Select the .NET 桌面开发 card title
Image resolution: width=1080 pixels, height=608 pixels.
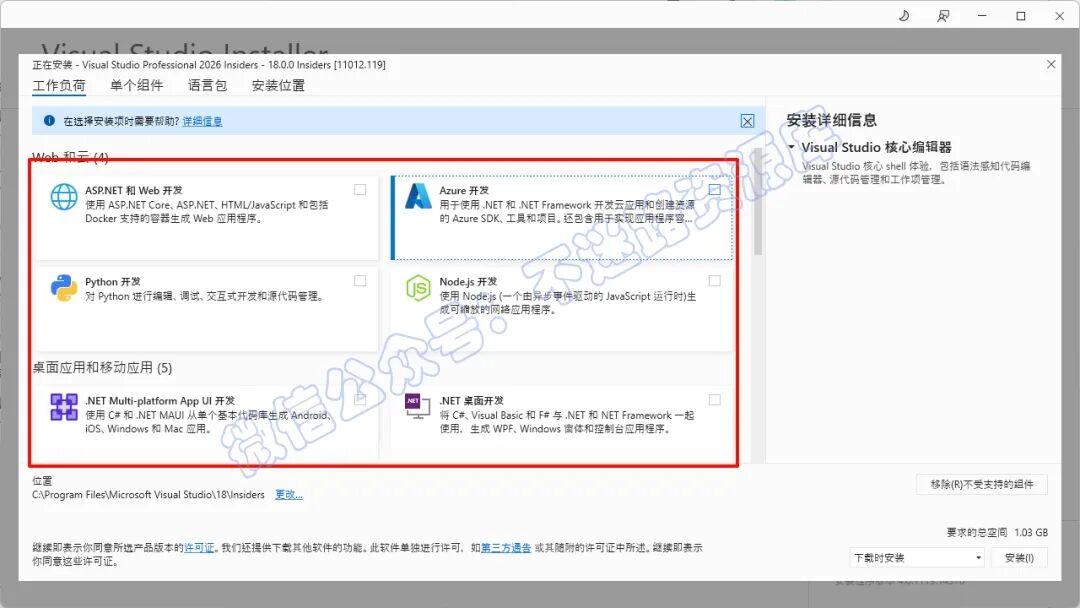472,400
